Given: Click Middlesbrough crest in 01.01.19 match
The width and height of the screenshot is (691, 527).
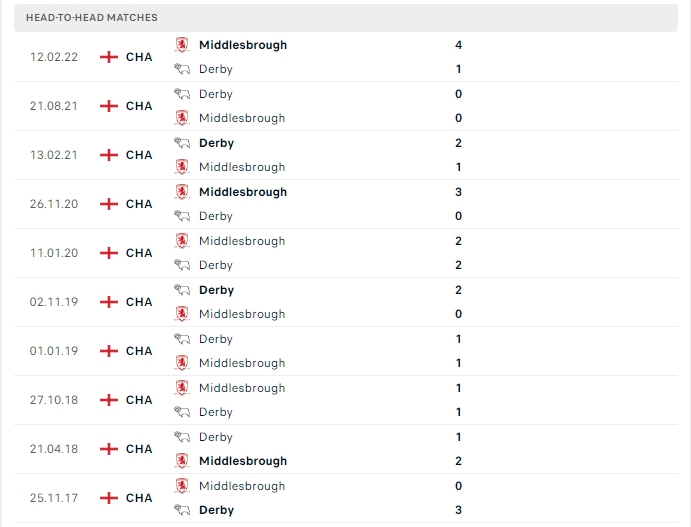Looking at the screenshot, I should 182,363.
